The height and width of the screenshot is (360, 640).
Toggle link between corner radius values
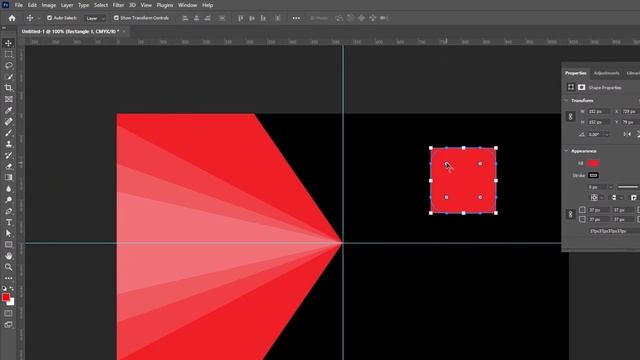(571, 214)
